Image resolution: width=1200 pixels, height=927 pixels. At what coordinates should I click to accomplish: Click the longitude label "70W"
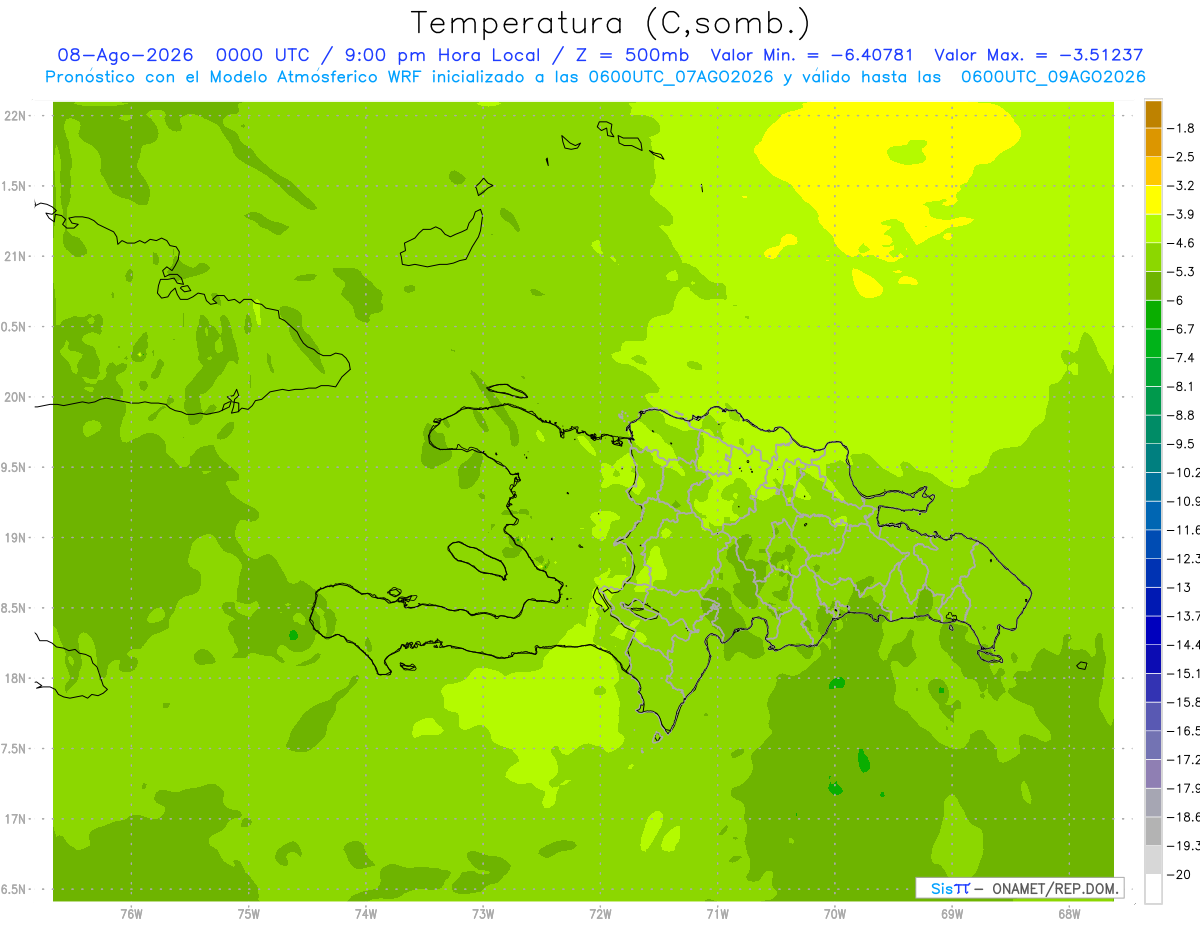[x=835, y=914]
